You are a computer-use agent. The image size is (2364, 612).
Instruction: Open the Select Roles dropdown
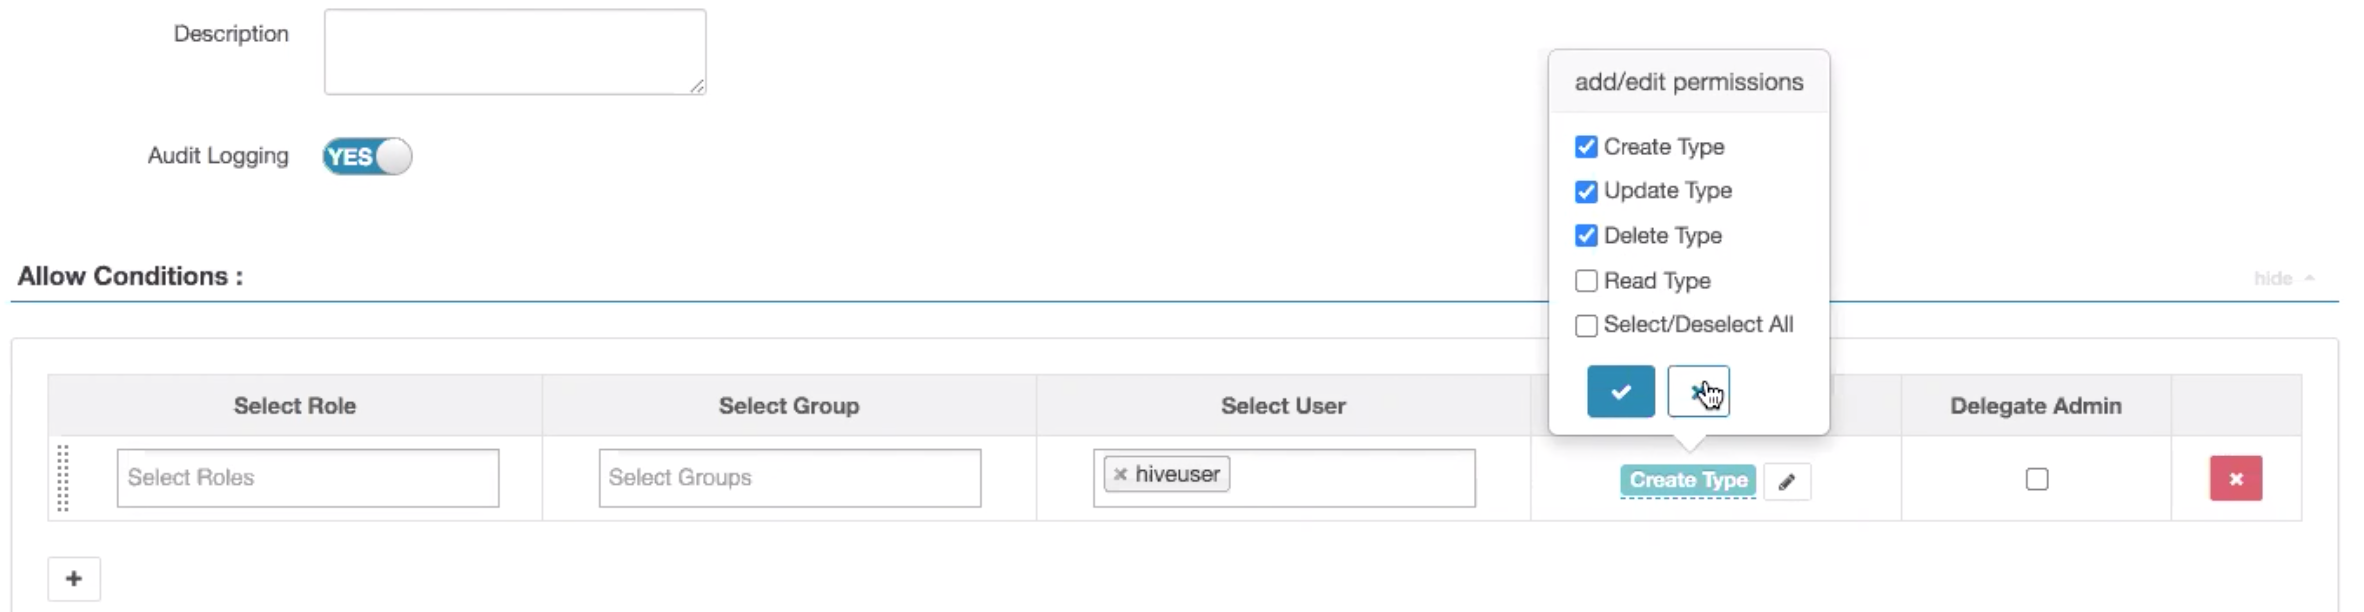[x=307, y=478]
